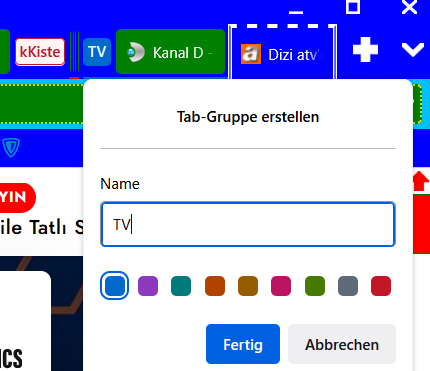Choose the gray group color
Viewport: 430px width, 371px height.
[348, 286]
